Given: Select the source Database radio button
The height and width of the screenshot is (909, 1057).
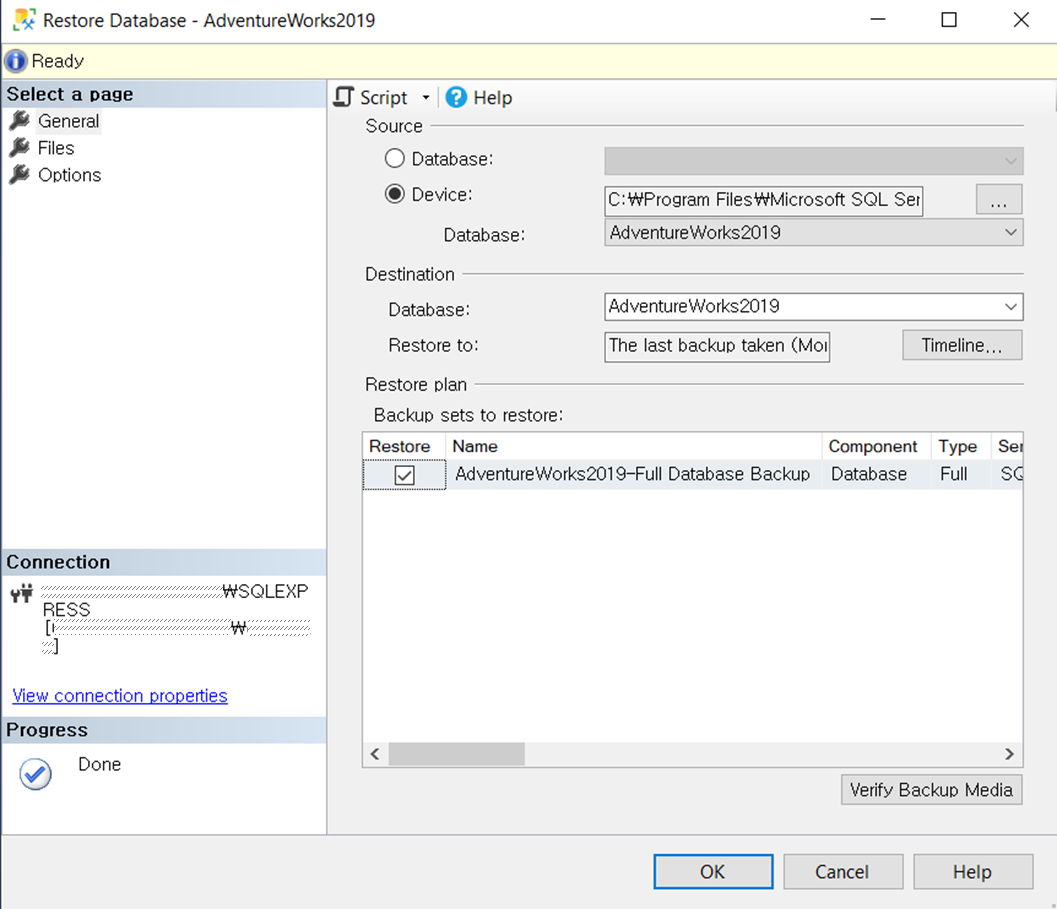Looking at the screenshot, I should click(394, 158).
